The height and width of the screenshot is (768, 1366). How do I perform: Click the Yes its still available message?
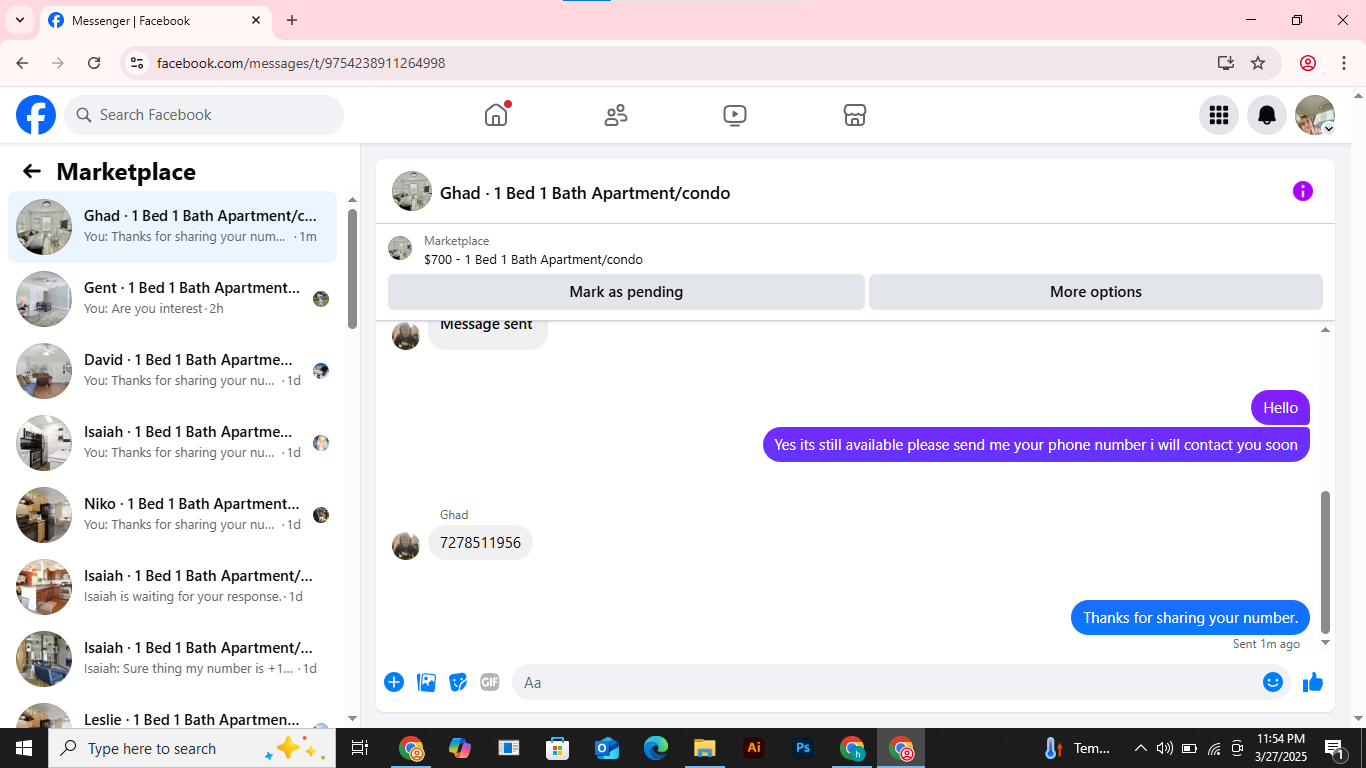click(x=1036, y=445)
